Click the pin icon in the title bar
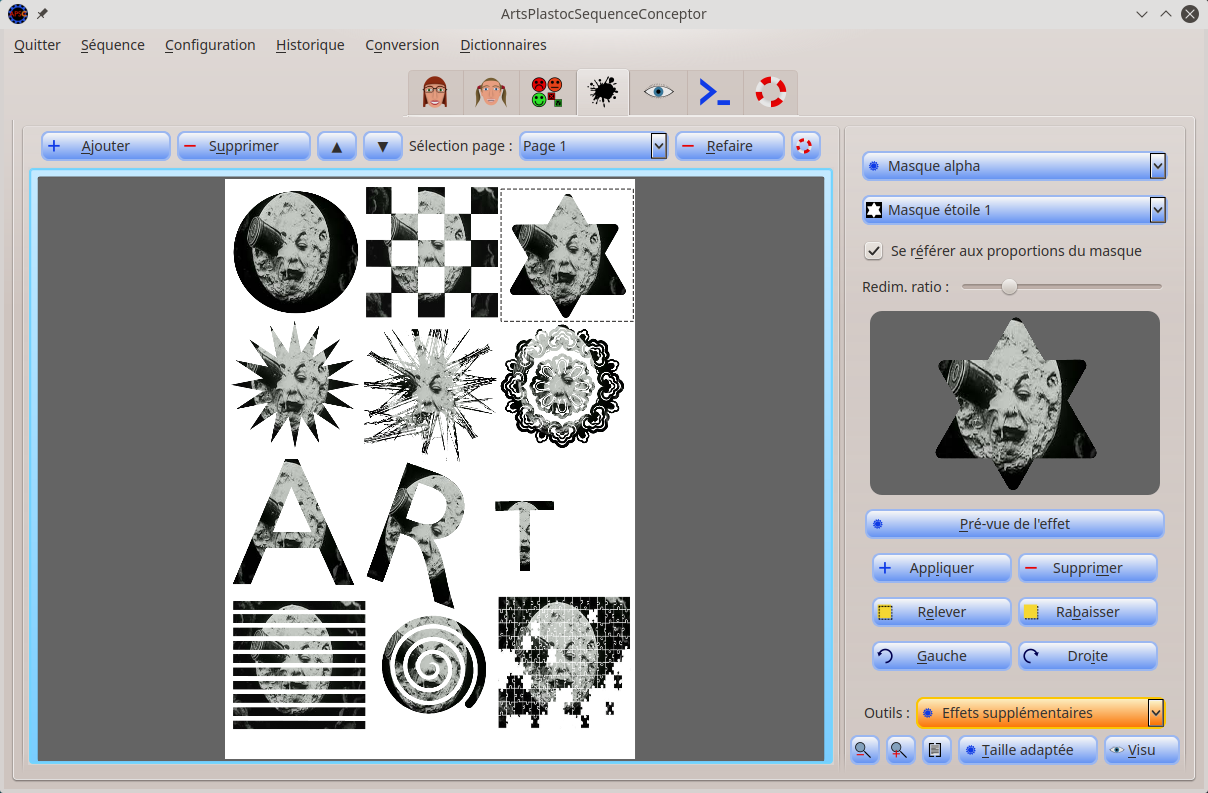This screenshot has width=1208, height=793. tap(42, 14)
